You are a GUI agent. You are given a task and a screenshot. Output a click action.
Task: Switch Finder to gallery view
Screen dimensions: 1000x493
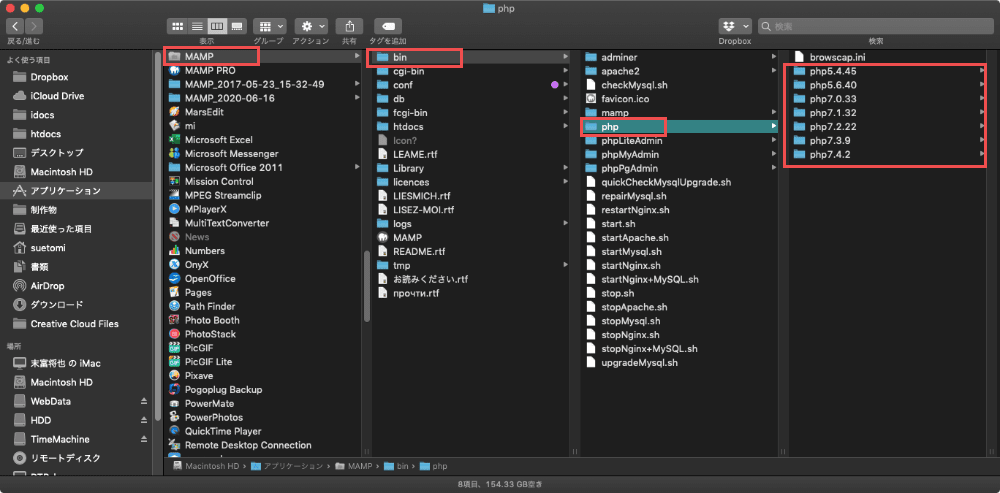click(237, 26)
